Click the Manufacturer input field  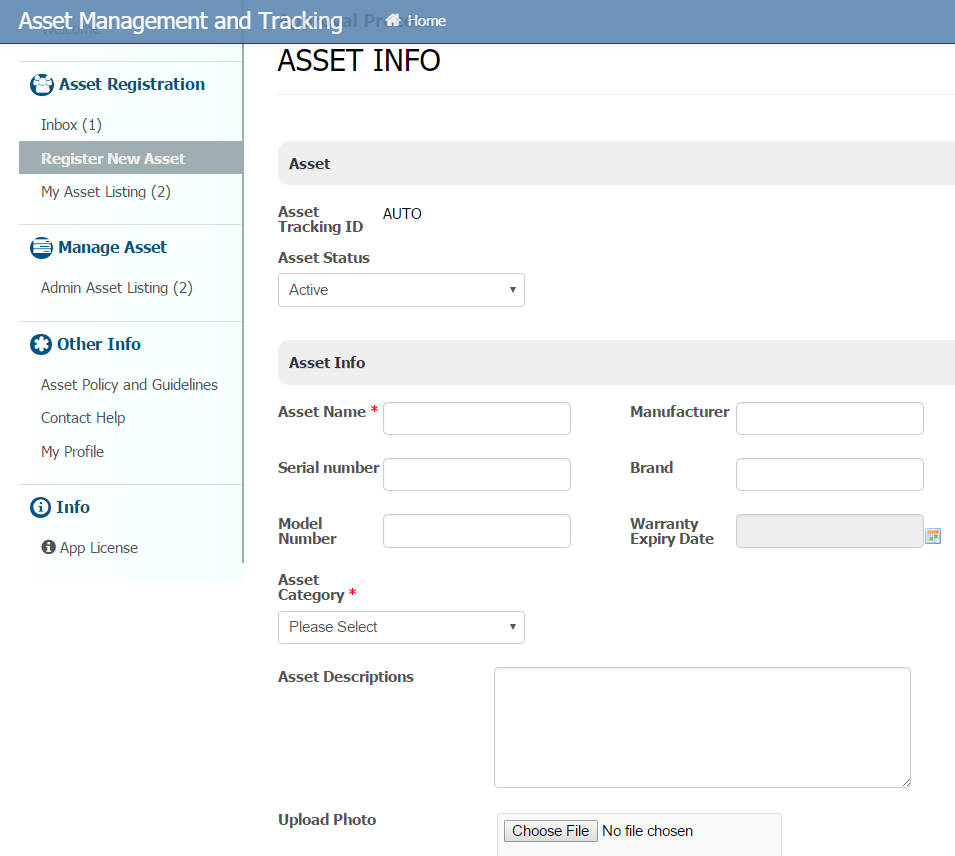pyautogui.click(x=829, y=419)
